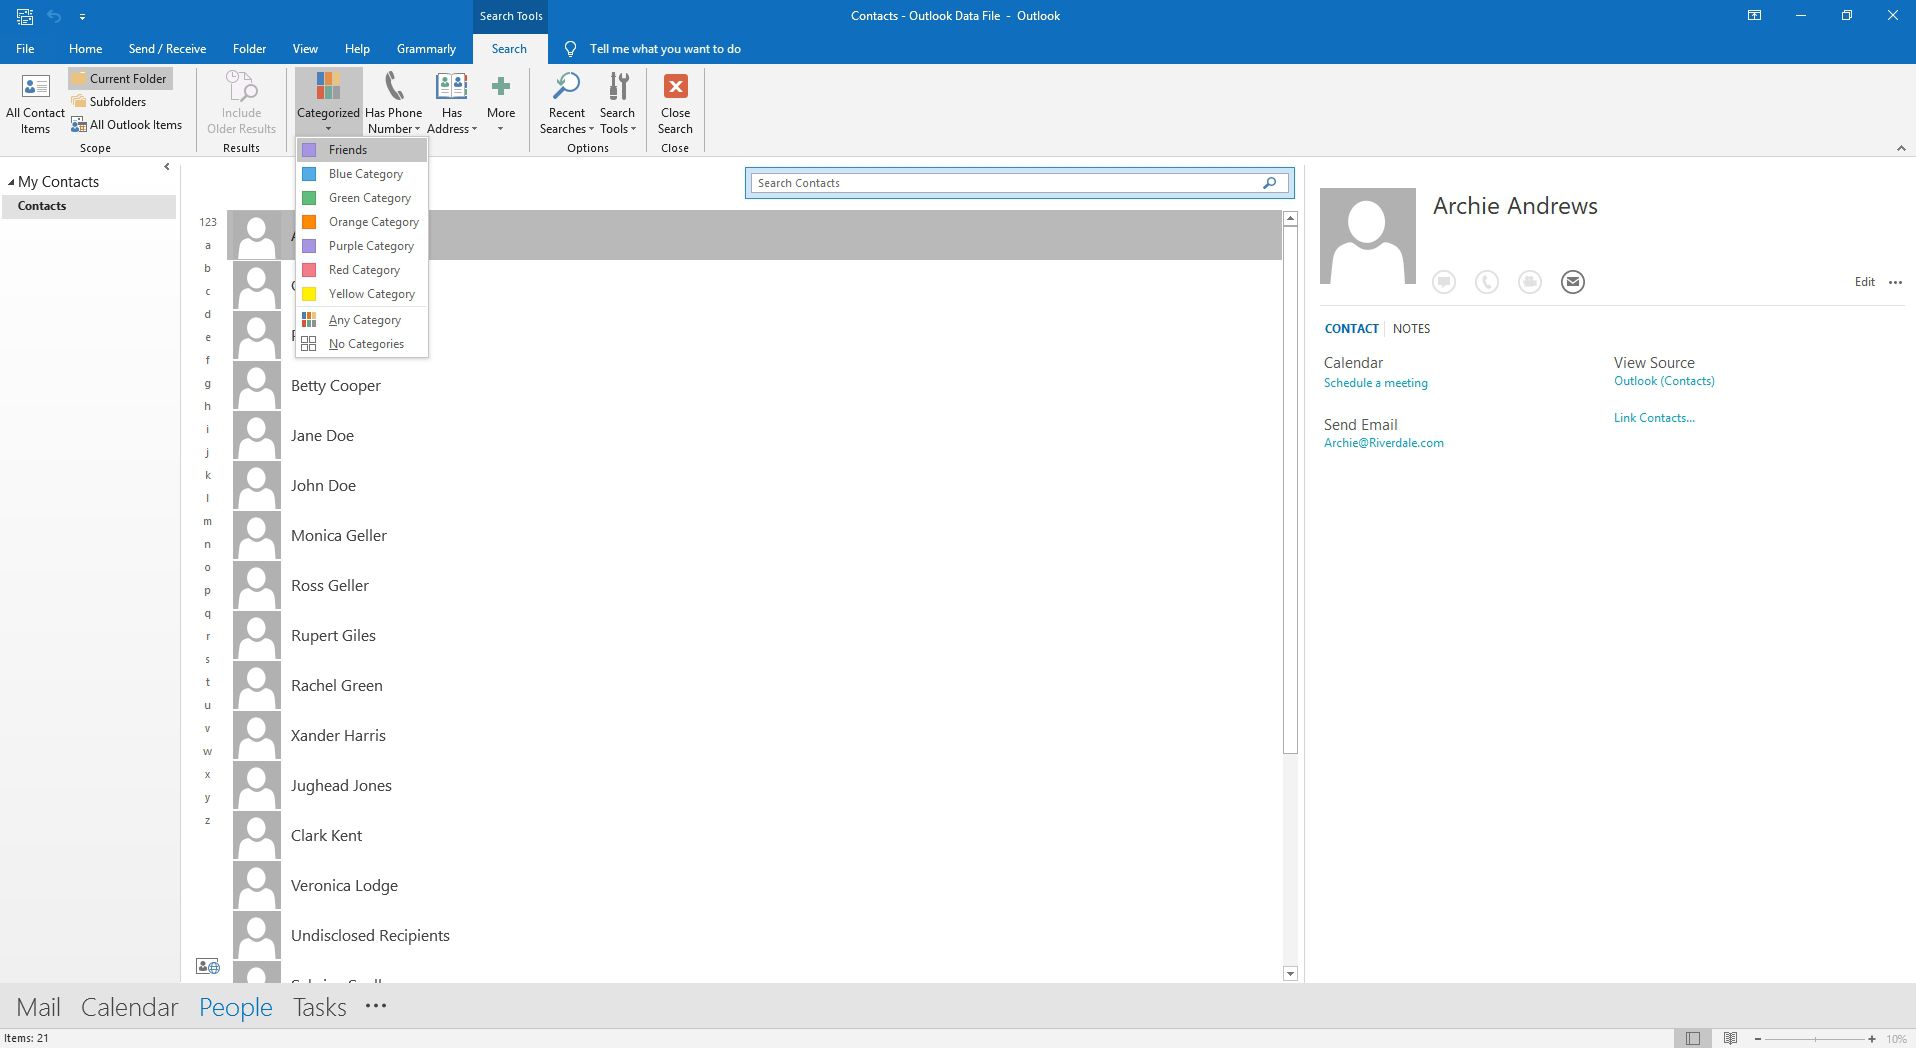1916x1048 pixels.
Task: Click Close Search button
Action: point(675,103)
